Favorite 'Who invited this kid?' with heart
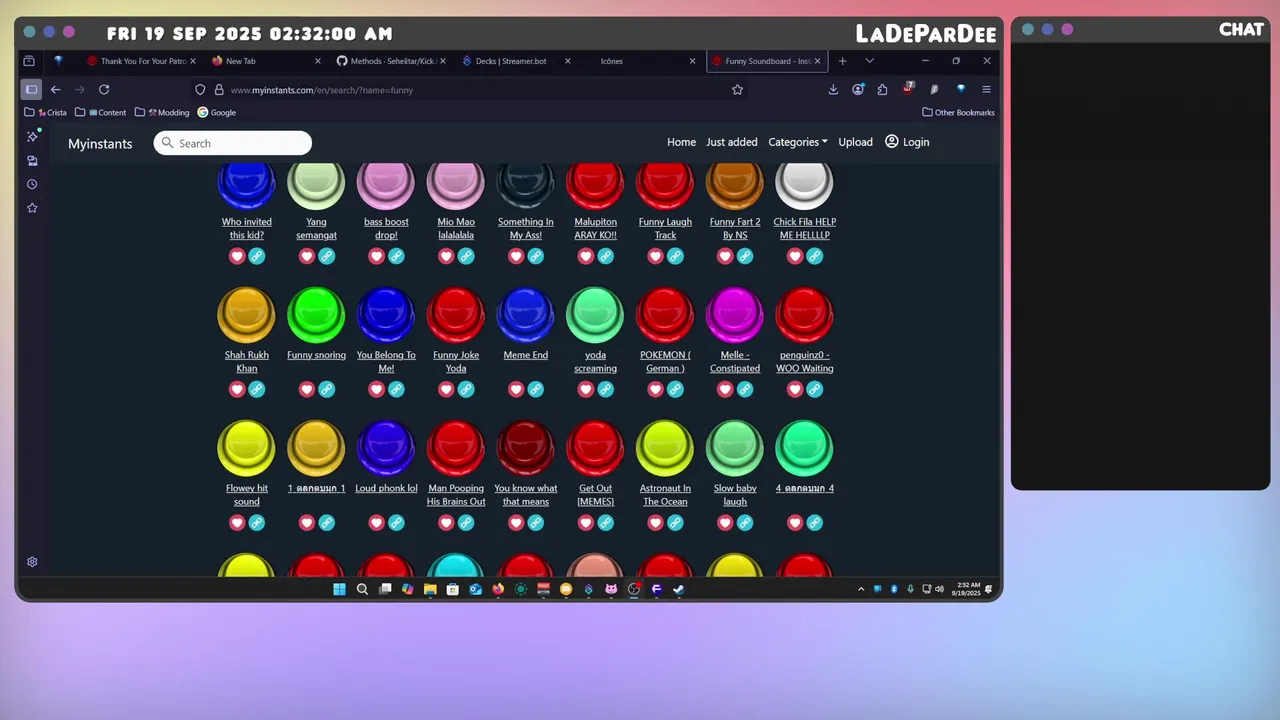This screenshot has width=1280, height=720. click(x=237, y=256)
